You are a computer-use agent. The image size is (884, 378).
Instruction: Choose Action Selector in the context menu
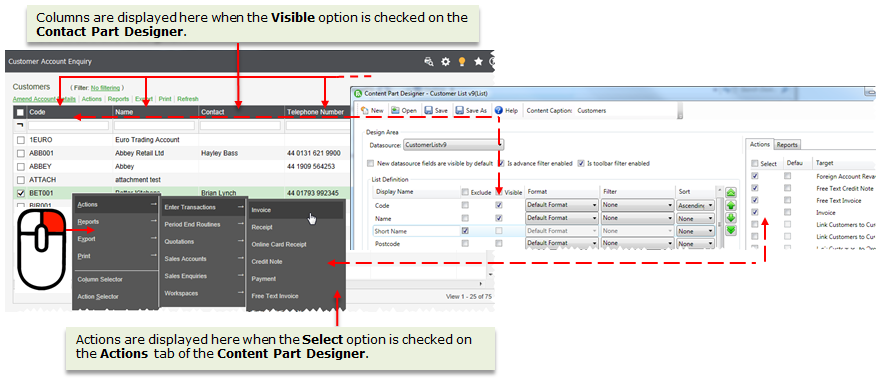pos(117,296)
